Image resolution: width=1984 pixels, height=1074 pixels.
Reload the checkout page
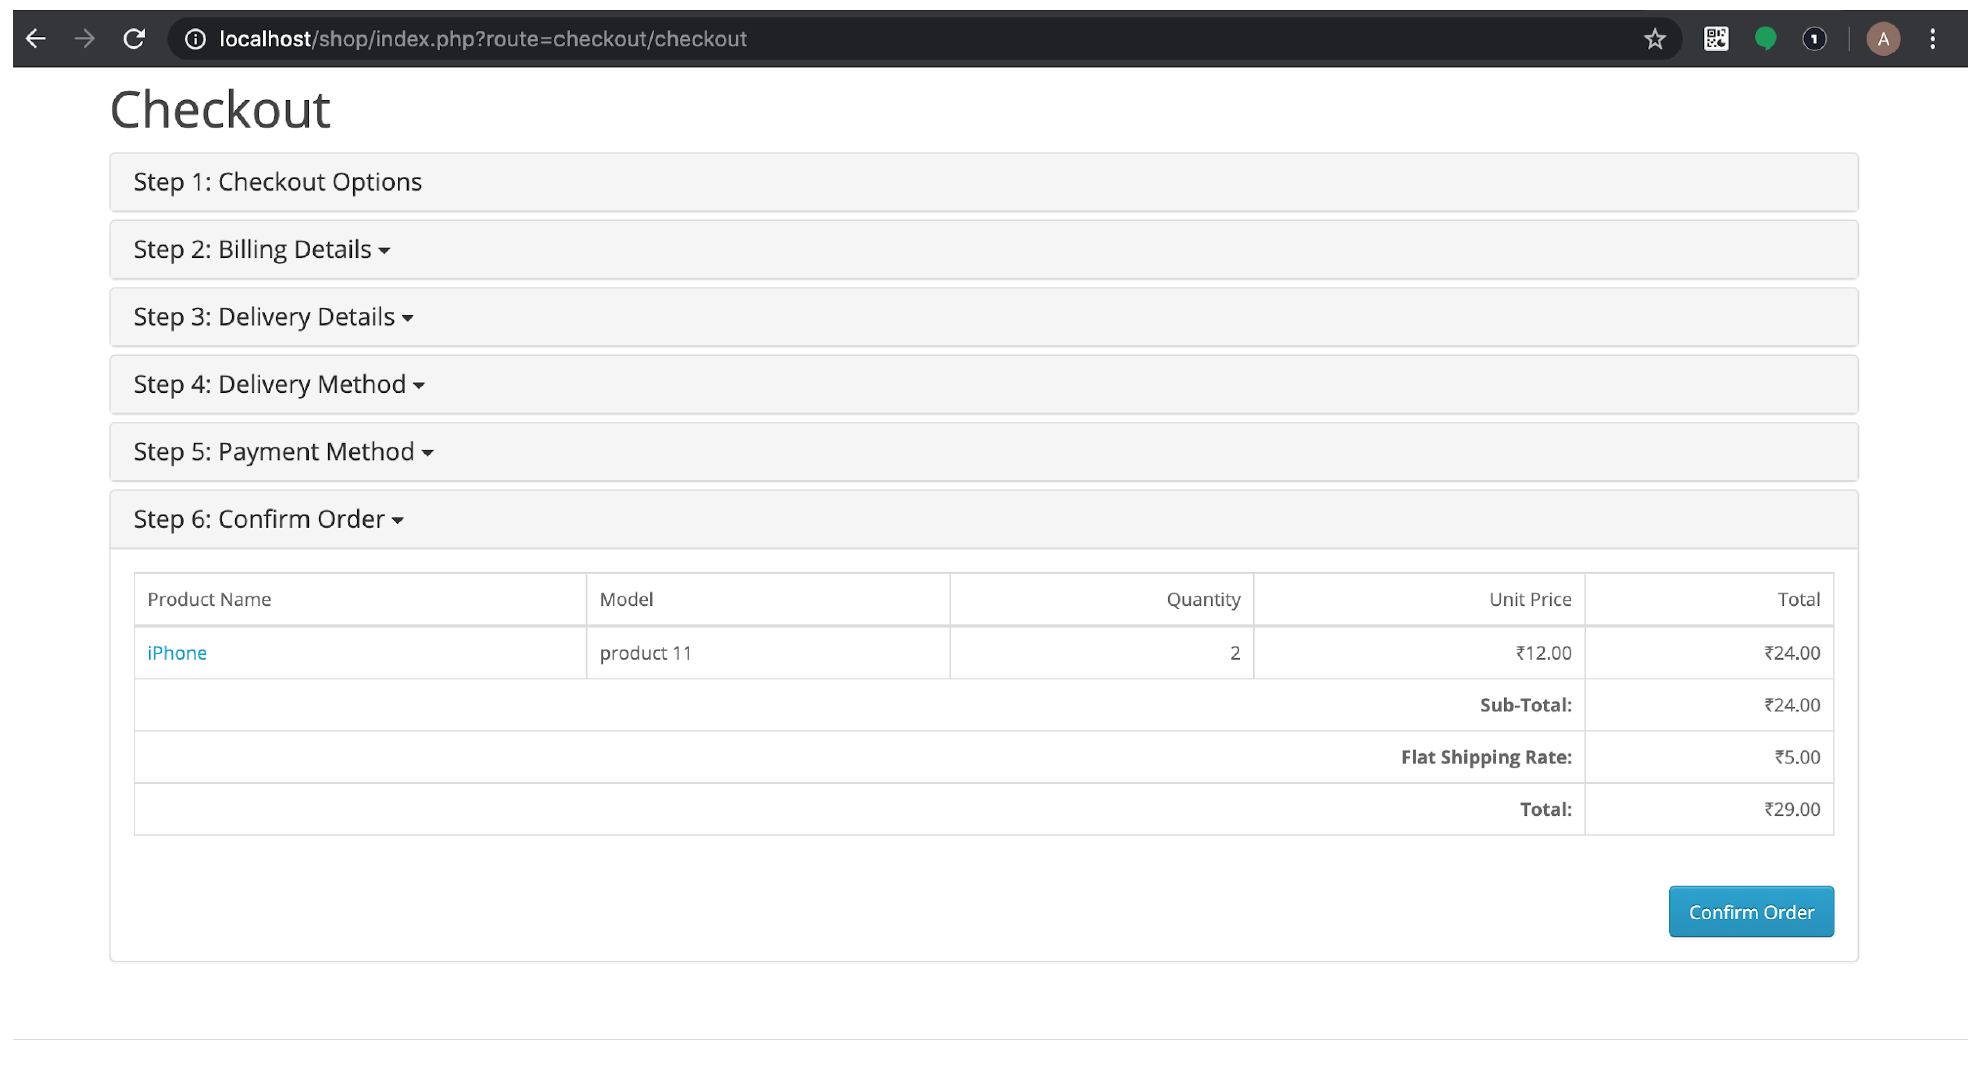pyautogui.click(x=134, y=39)
